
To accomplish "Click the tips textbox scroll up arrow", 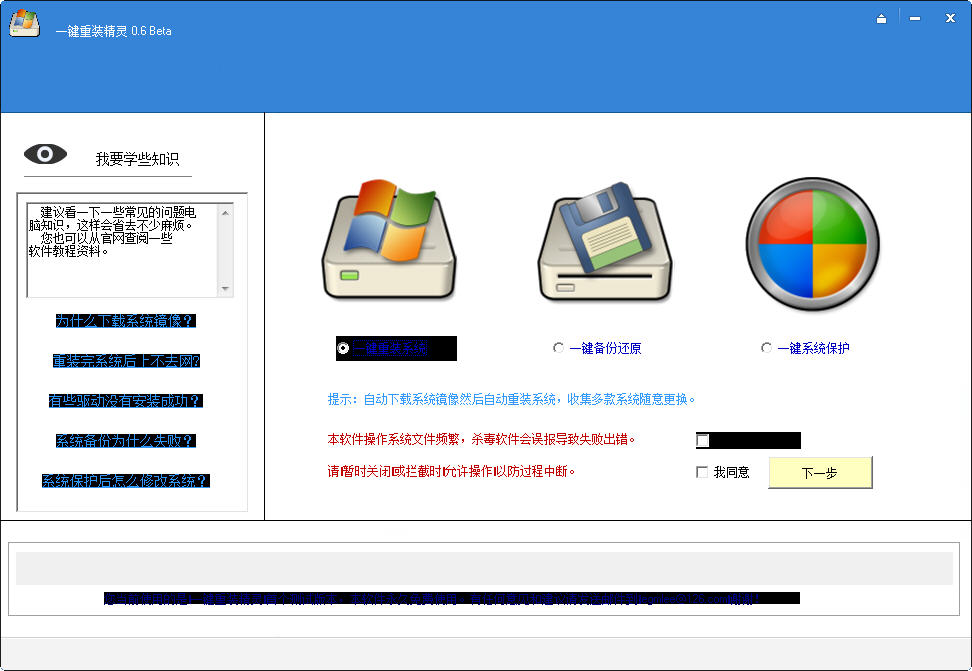I will click(x=226, y=211).
